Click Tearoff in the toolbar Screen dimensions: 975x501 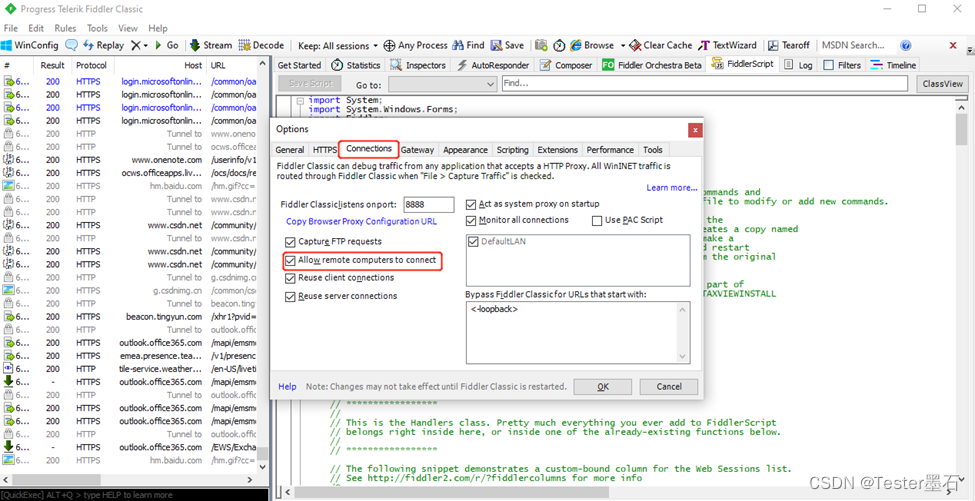click(x=789, y=45)
